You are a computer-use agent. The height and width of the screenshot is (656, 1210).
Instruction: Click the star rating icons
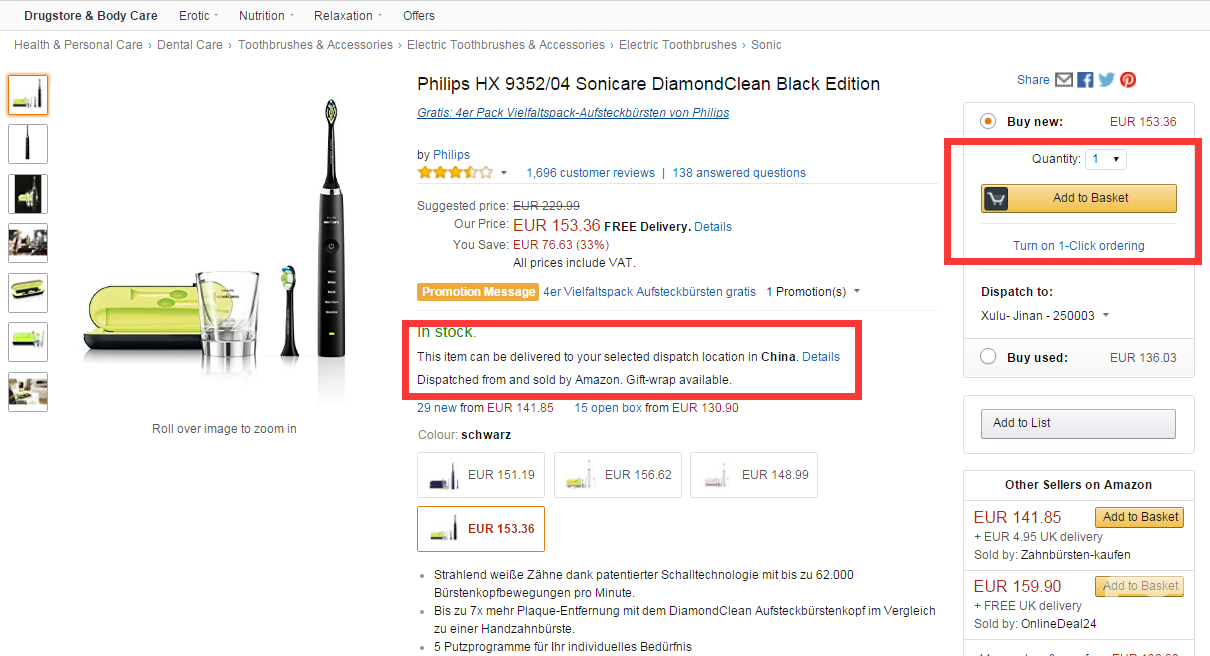click(455, 173)
